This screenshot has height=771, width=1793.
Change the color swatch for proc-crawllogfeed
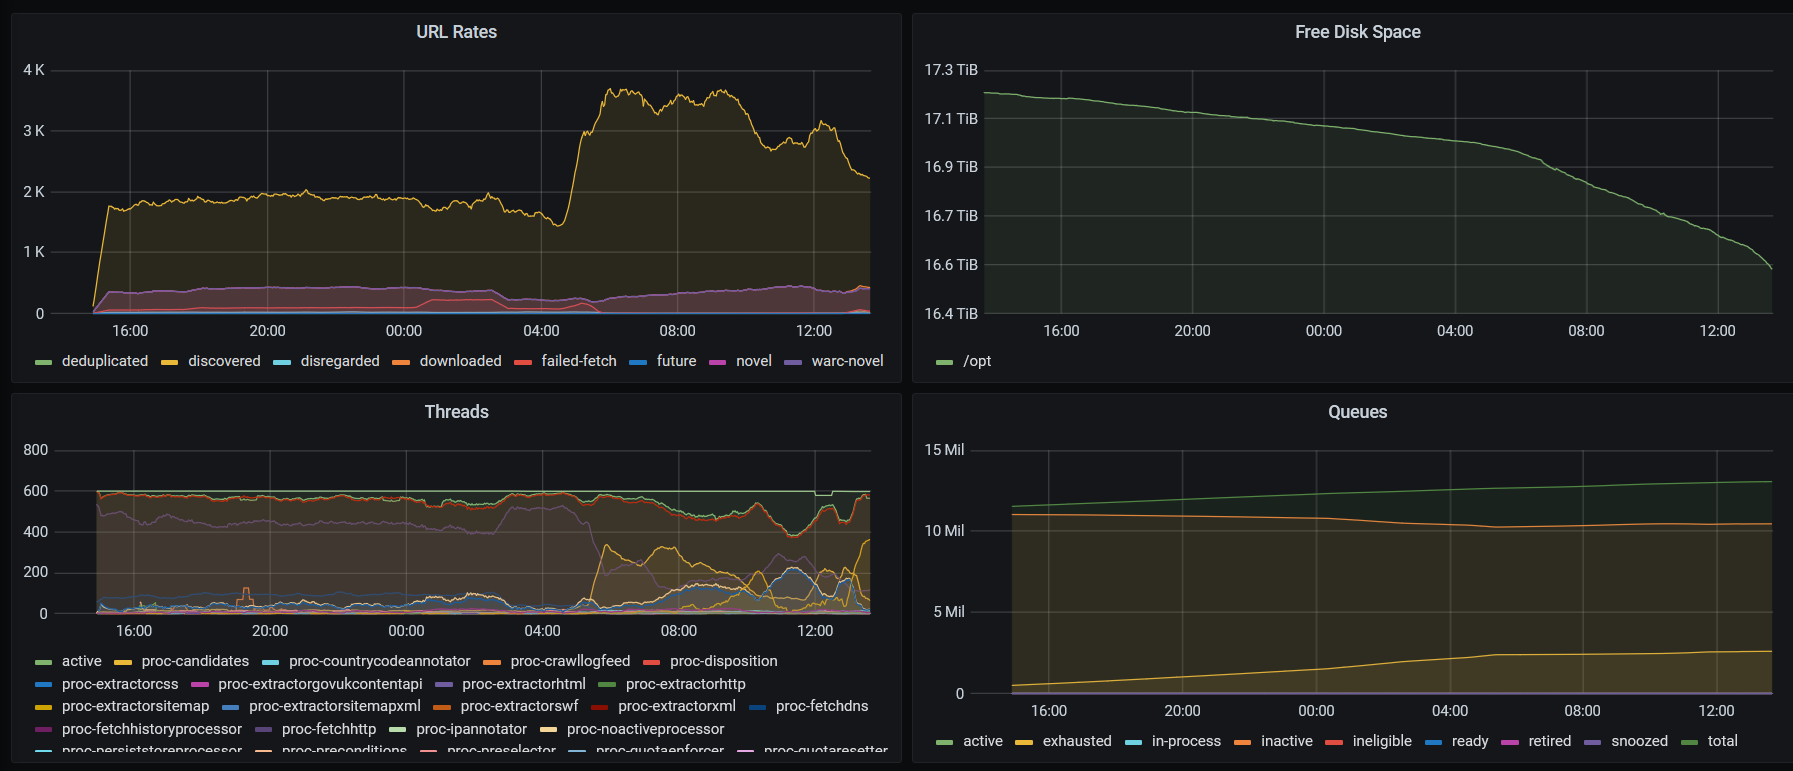tap(491, 662)
